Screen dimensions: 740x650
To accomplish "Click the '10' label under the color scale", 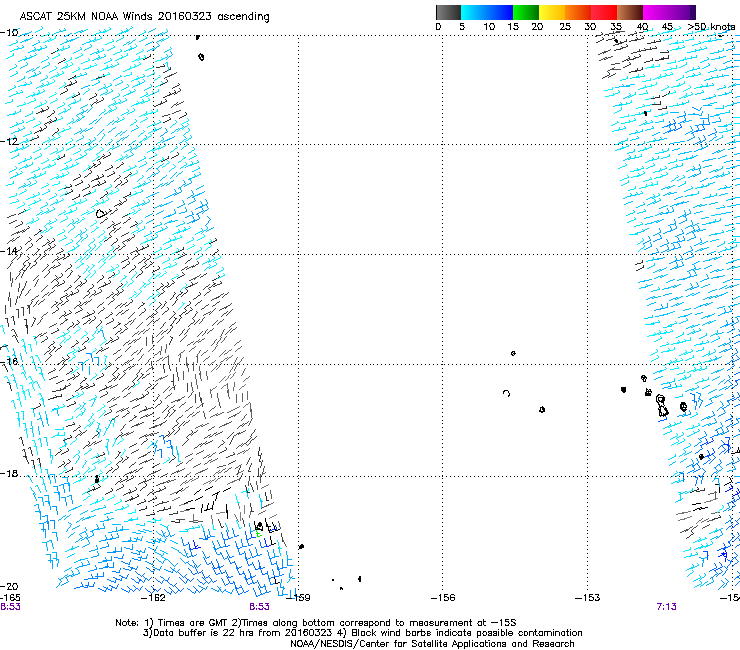I will pos(489,27).
